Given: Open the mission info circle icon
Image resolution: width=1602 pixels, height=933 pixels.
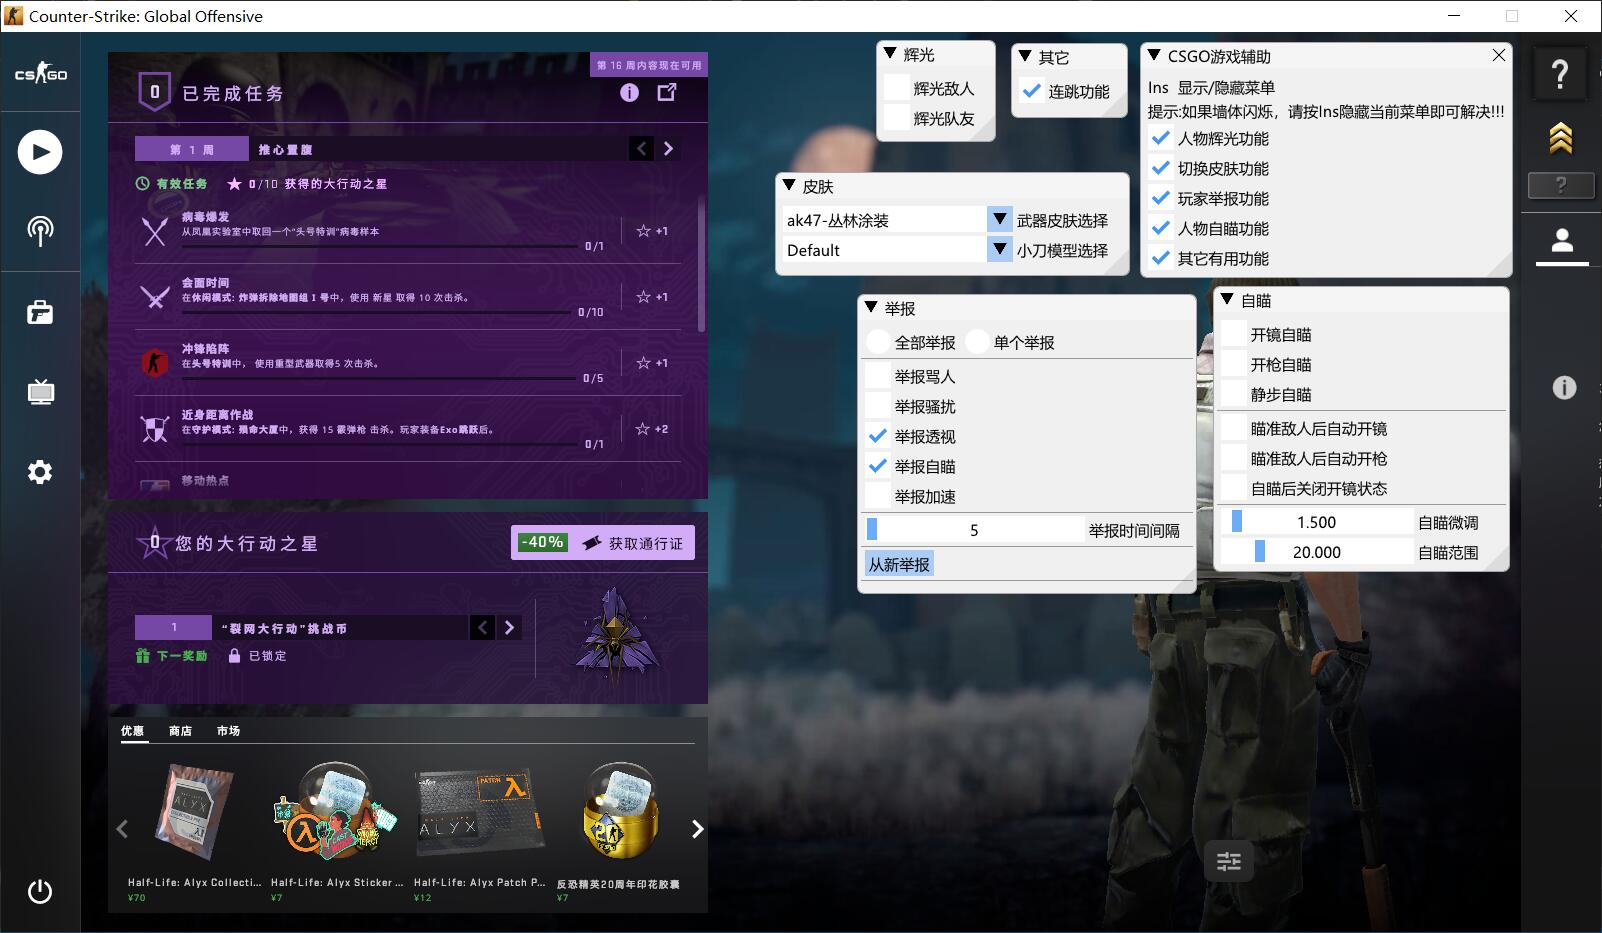Looking at the screenshot, I should click(x=629, y=93).
